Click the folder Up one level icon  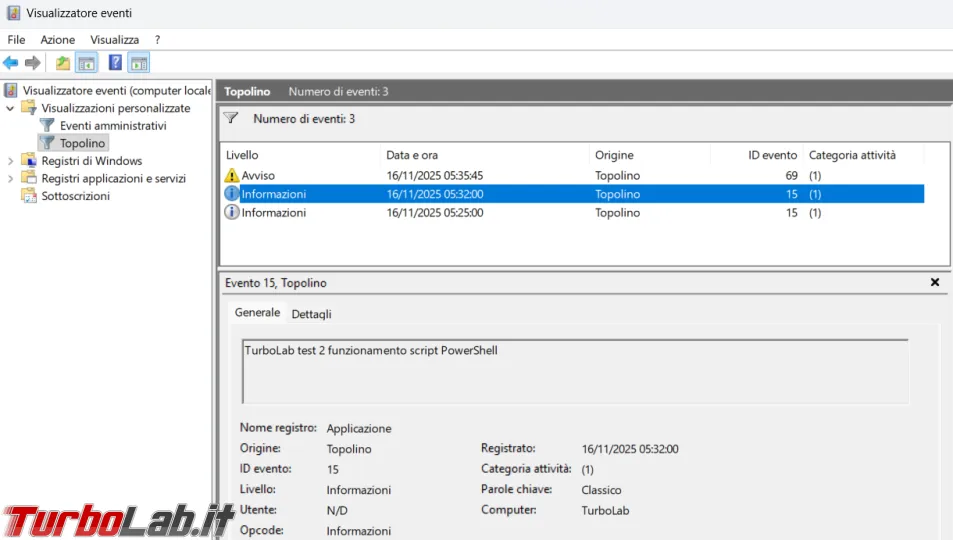point(63,63)
